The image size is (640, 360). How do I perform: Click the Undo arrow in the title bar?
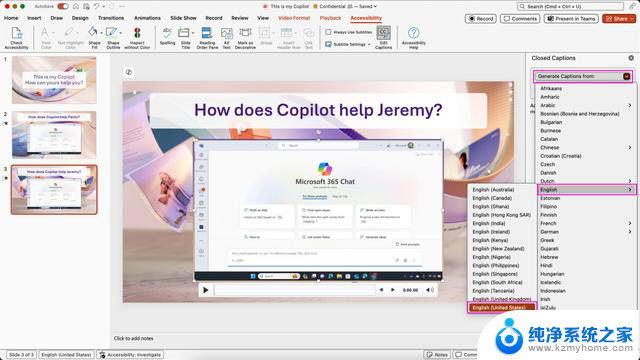click(97, 7)
